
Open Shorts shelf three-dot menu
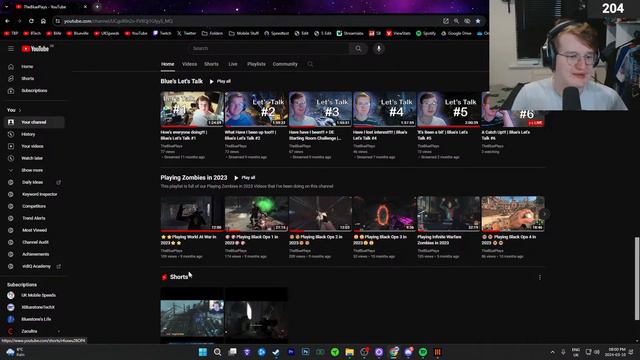point(540,278)
